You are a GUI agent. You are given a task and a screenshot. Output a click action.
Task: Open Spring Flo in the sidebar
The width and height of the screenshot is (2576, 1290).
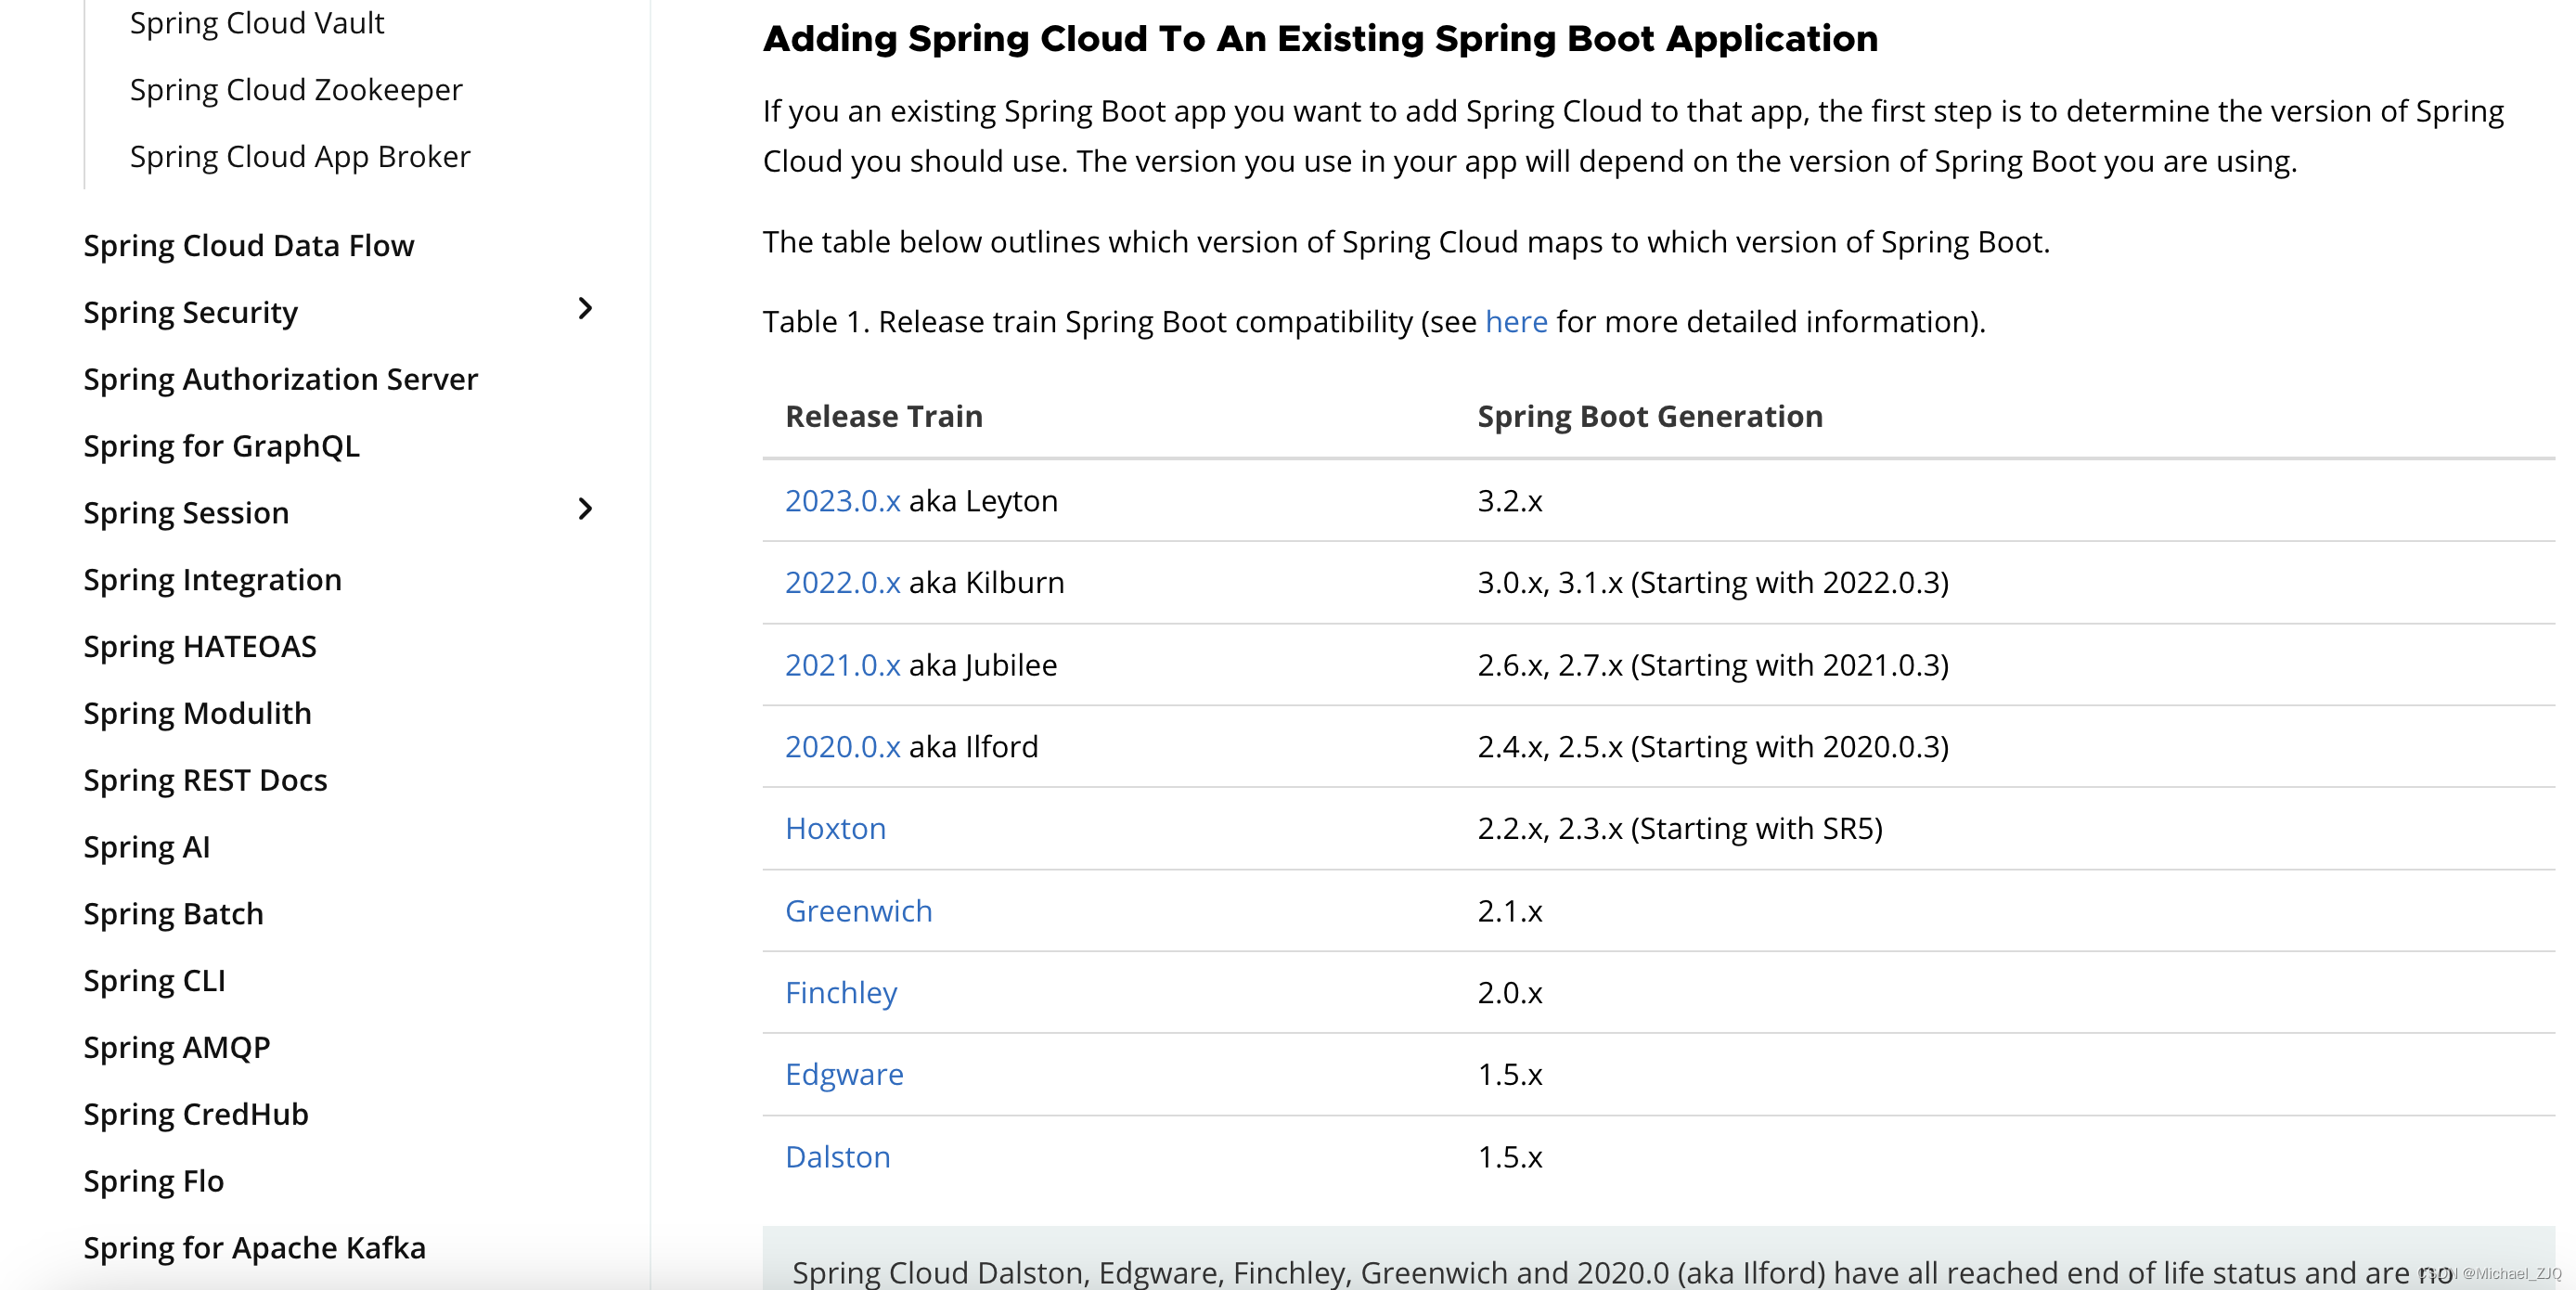point(154,1182)
